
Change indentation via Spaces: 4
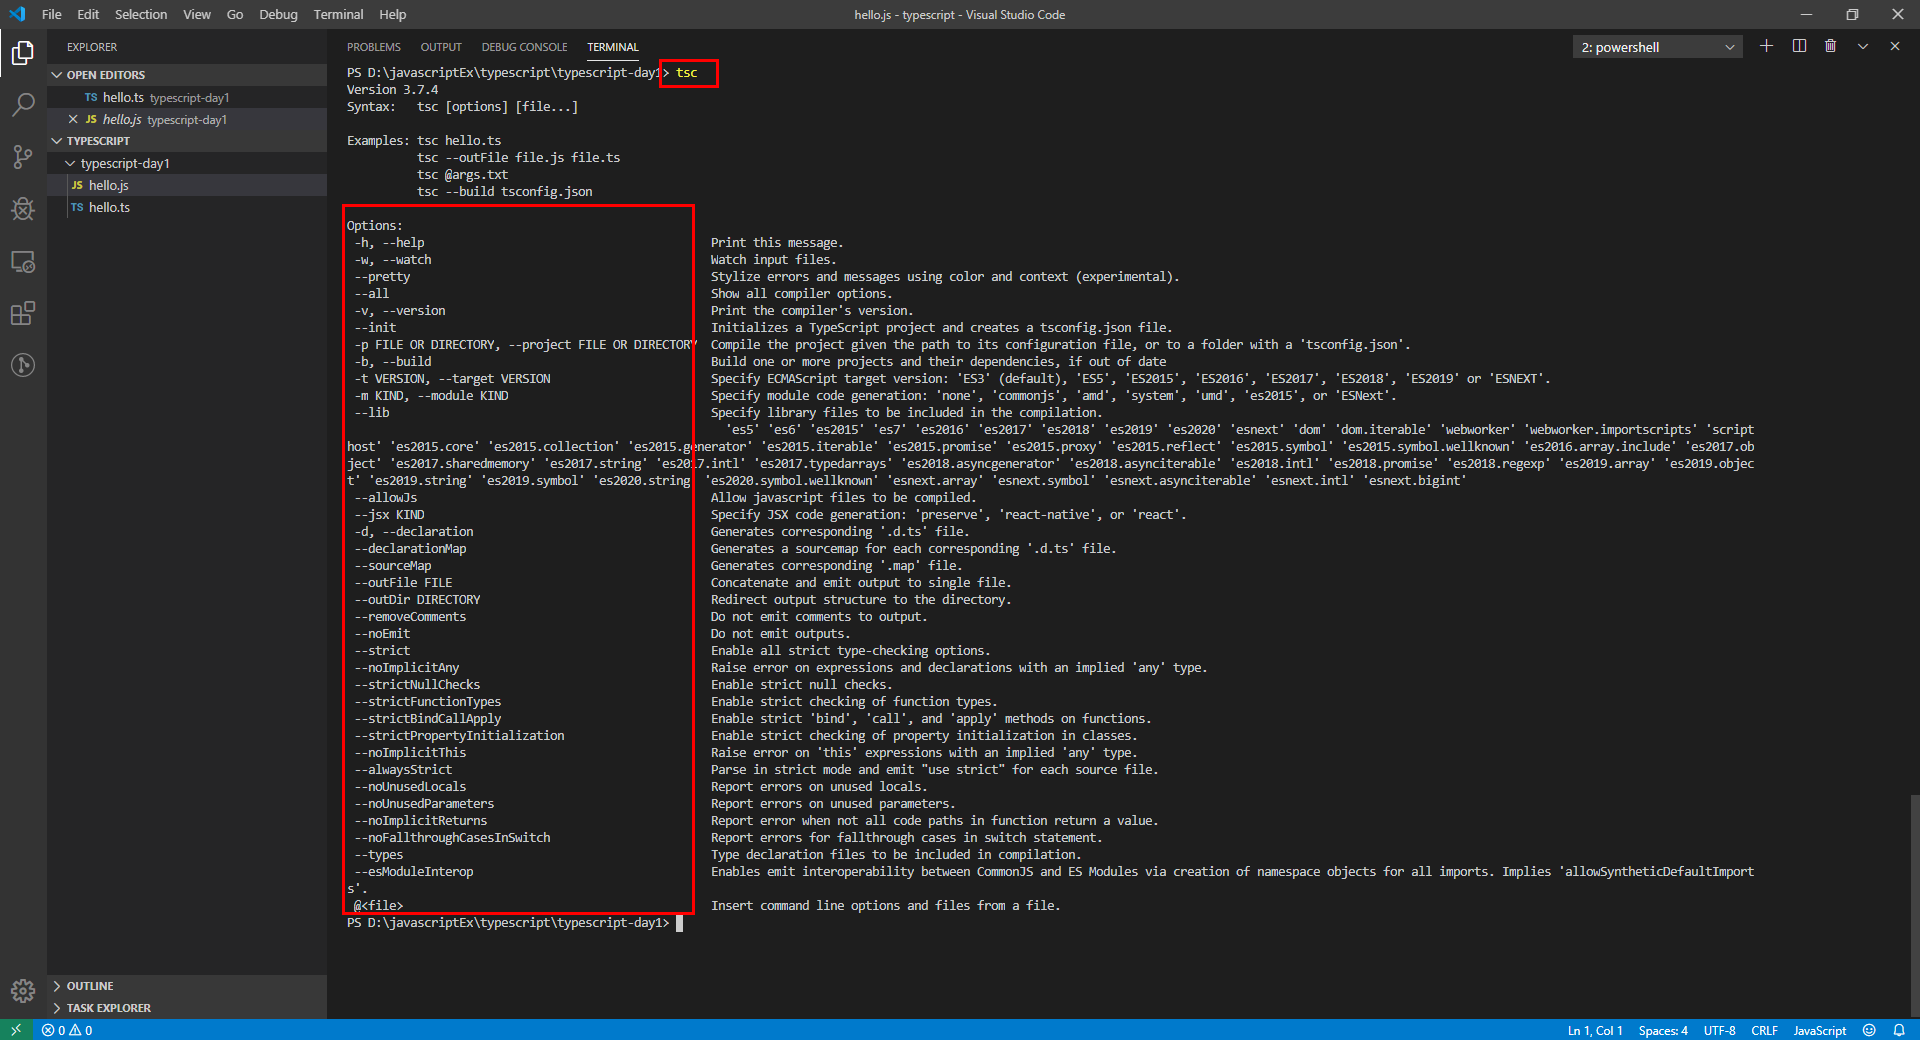[1663, 1030]
